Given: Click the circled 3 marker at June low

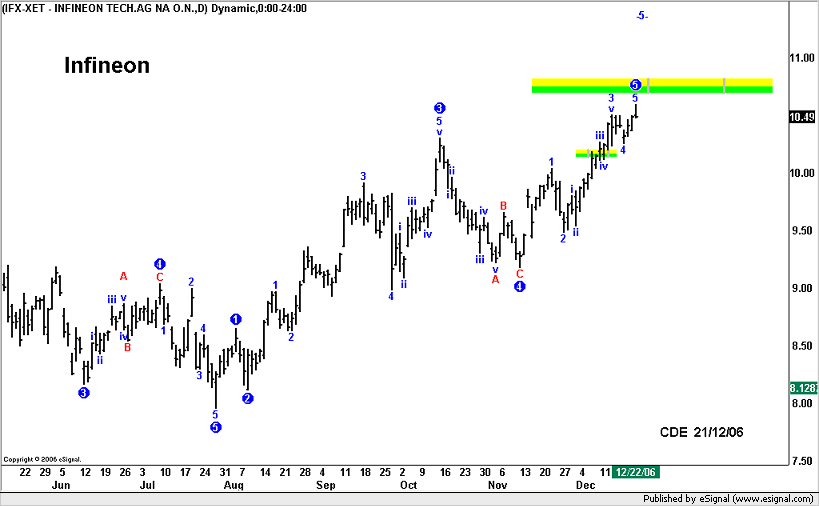Looking at the screenshot, I should point(83,393).
